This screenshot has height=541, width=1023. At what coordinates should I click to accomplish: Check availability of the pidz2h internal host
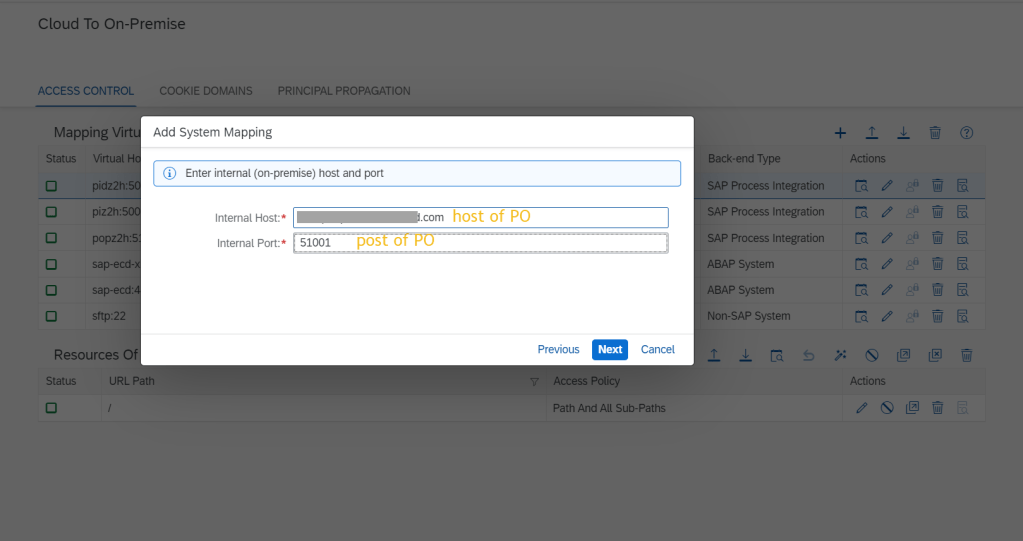861,186
